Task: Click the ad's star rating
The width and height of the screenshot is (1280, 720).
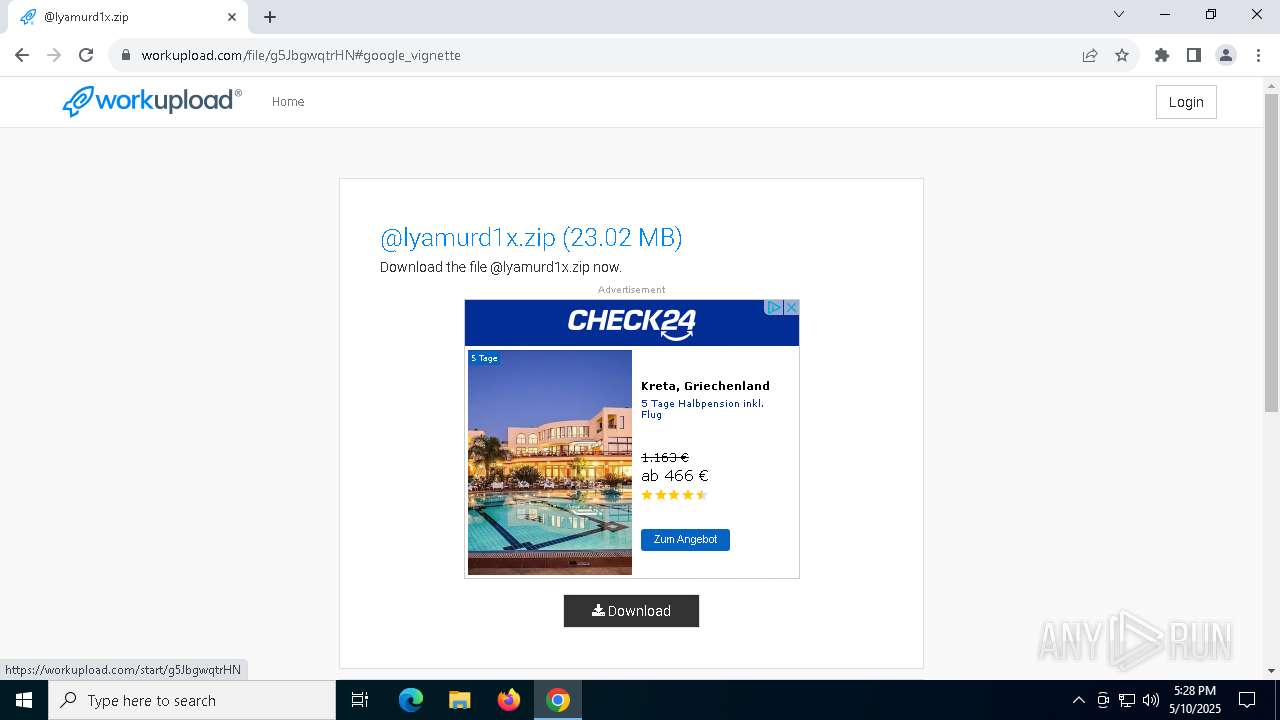Action: (674, 495)
